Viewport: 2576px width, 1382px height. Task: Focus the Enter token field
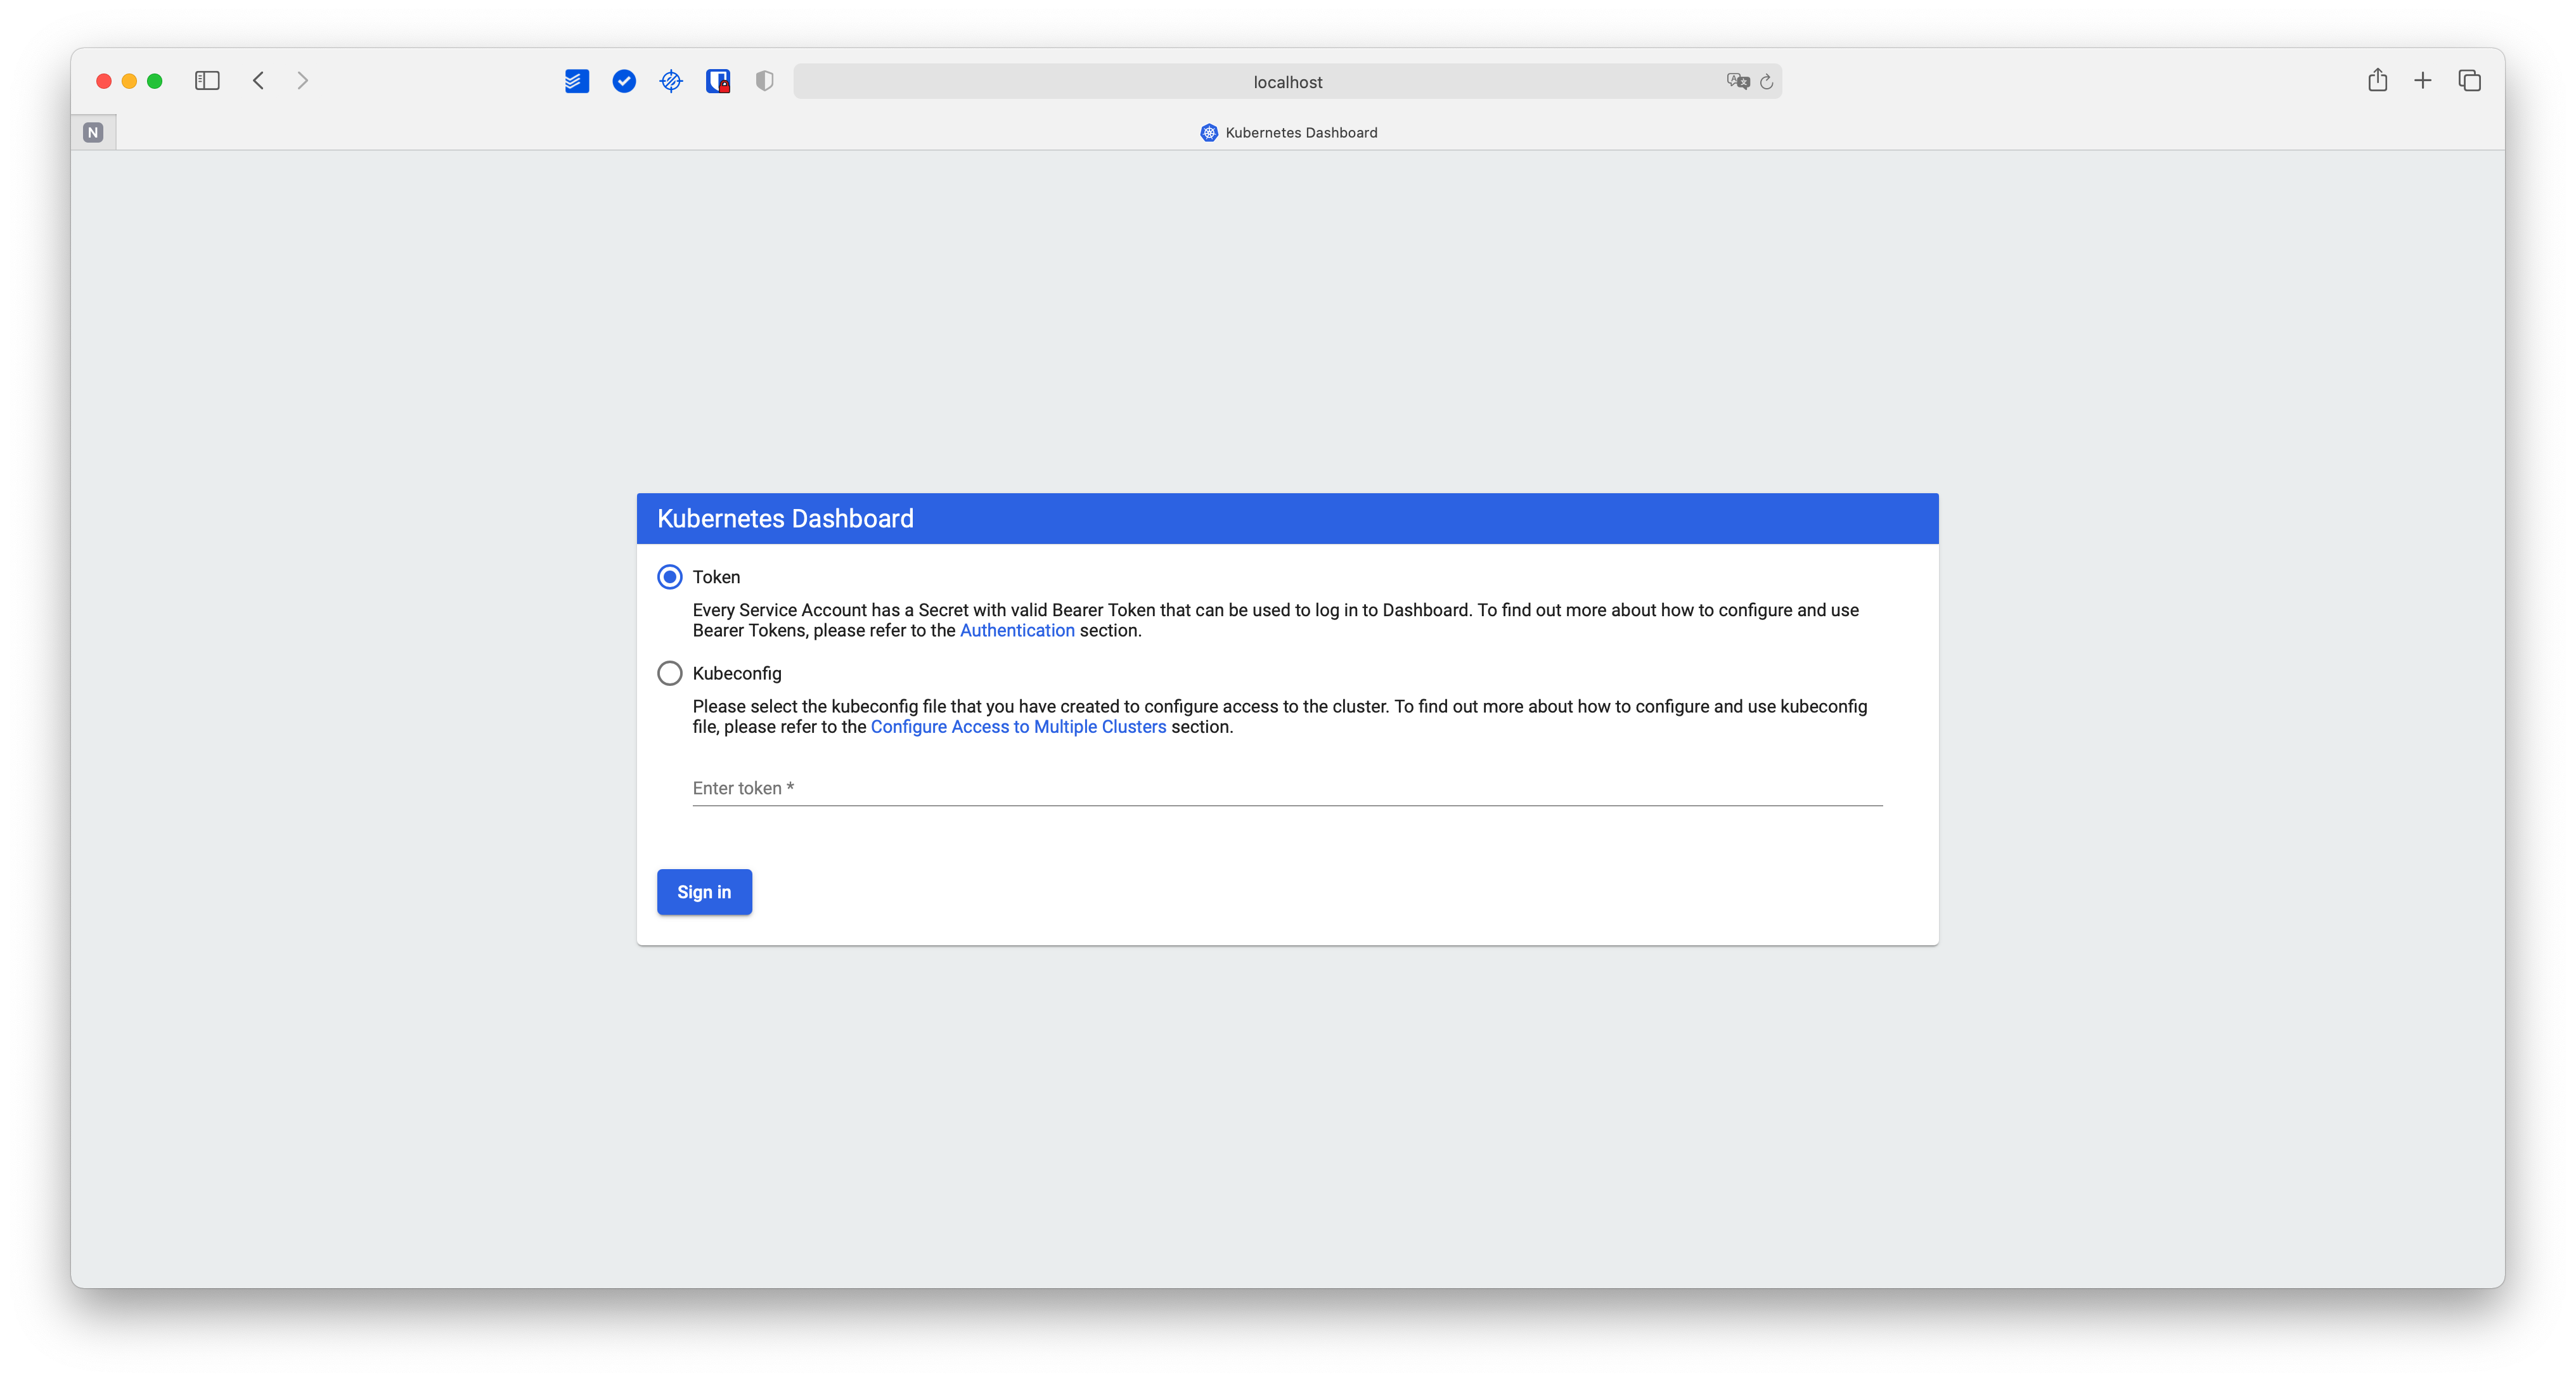coord(1287,788)
